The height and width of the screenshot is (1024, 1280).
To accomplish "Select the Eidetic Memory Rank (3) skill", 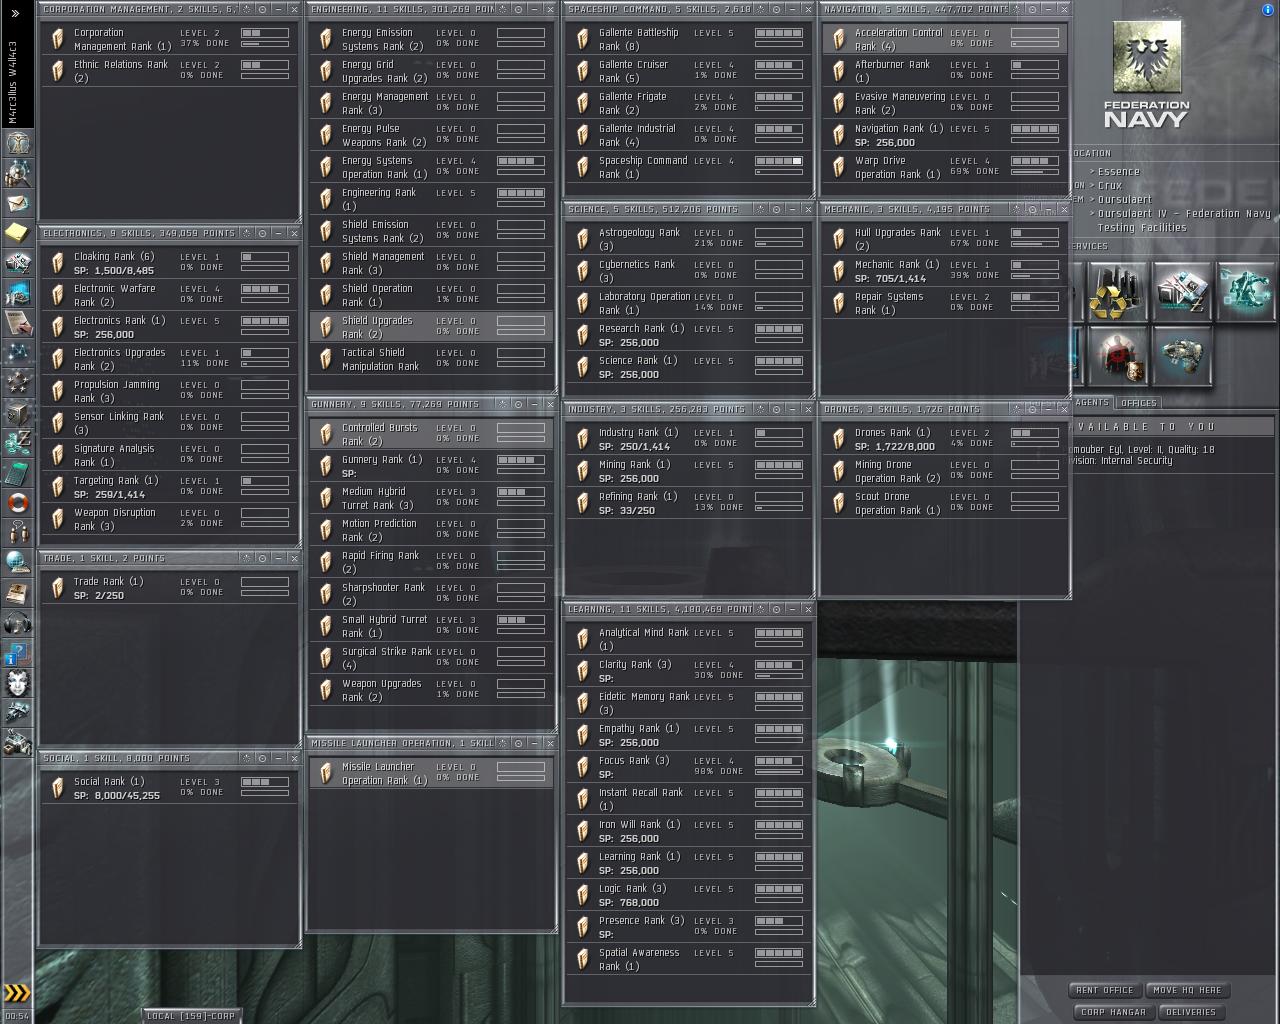I will (x=687, y=703).
